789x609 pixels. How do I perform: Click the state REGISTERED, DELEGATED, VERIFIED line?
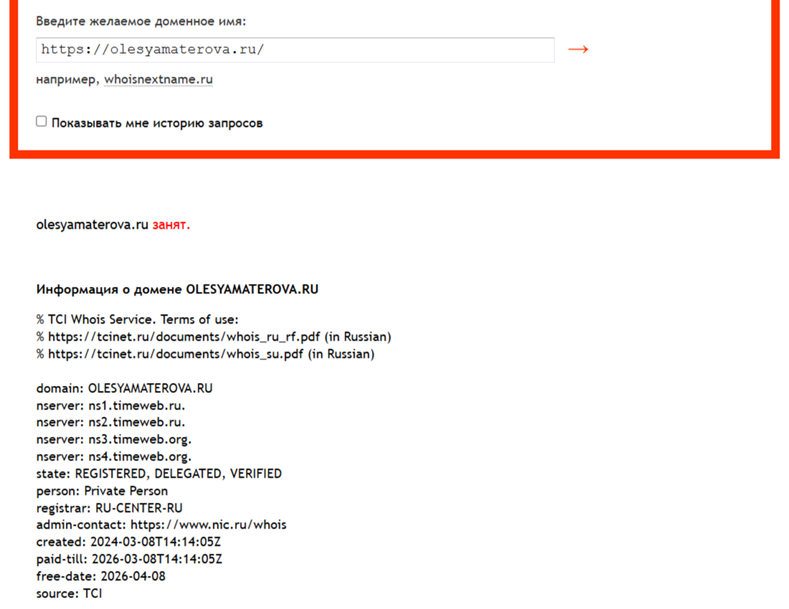(159, 474)
